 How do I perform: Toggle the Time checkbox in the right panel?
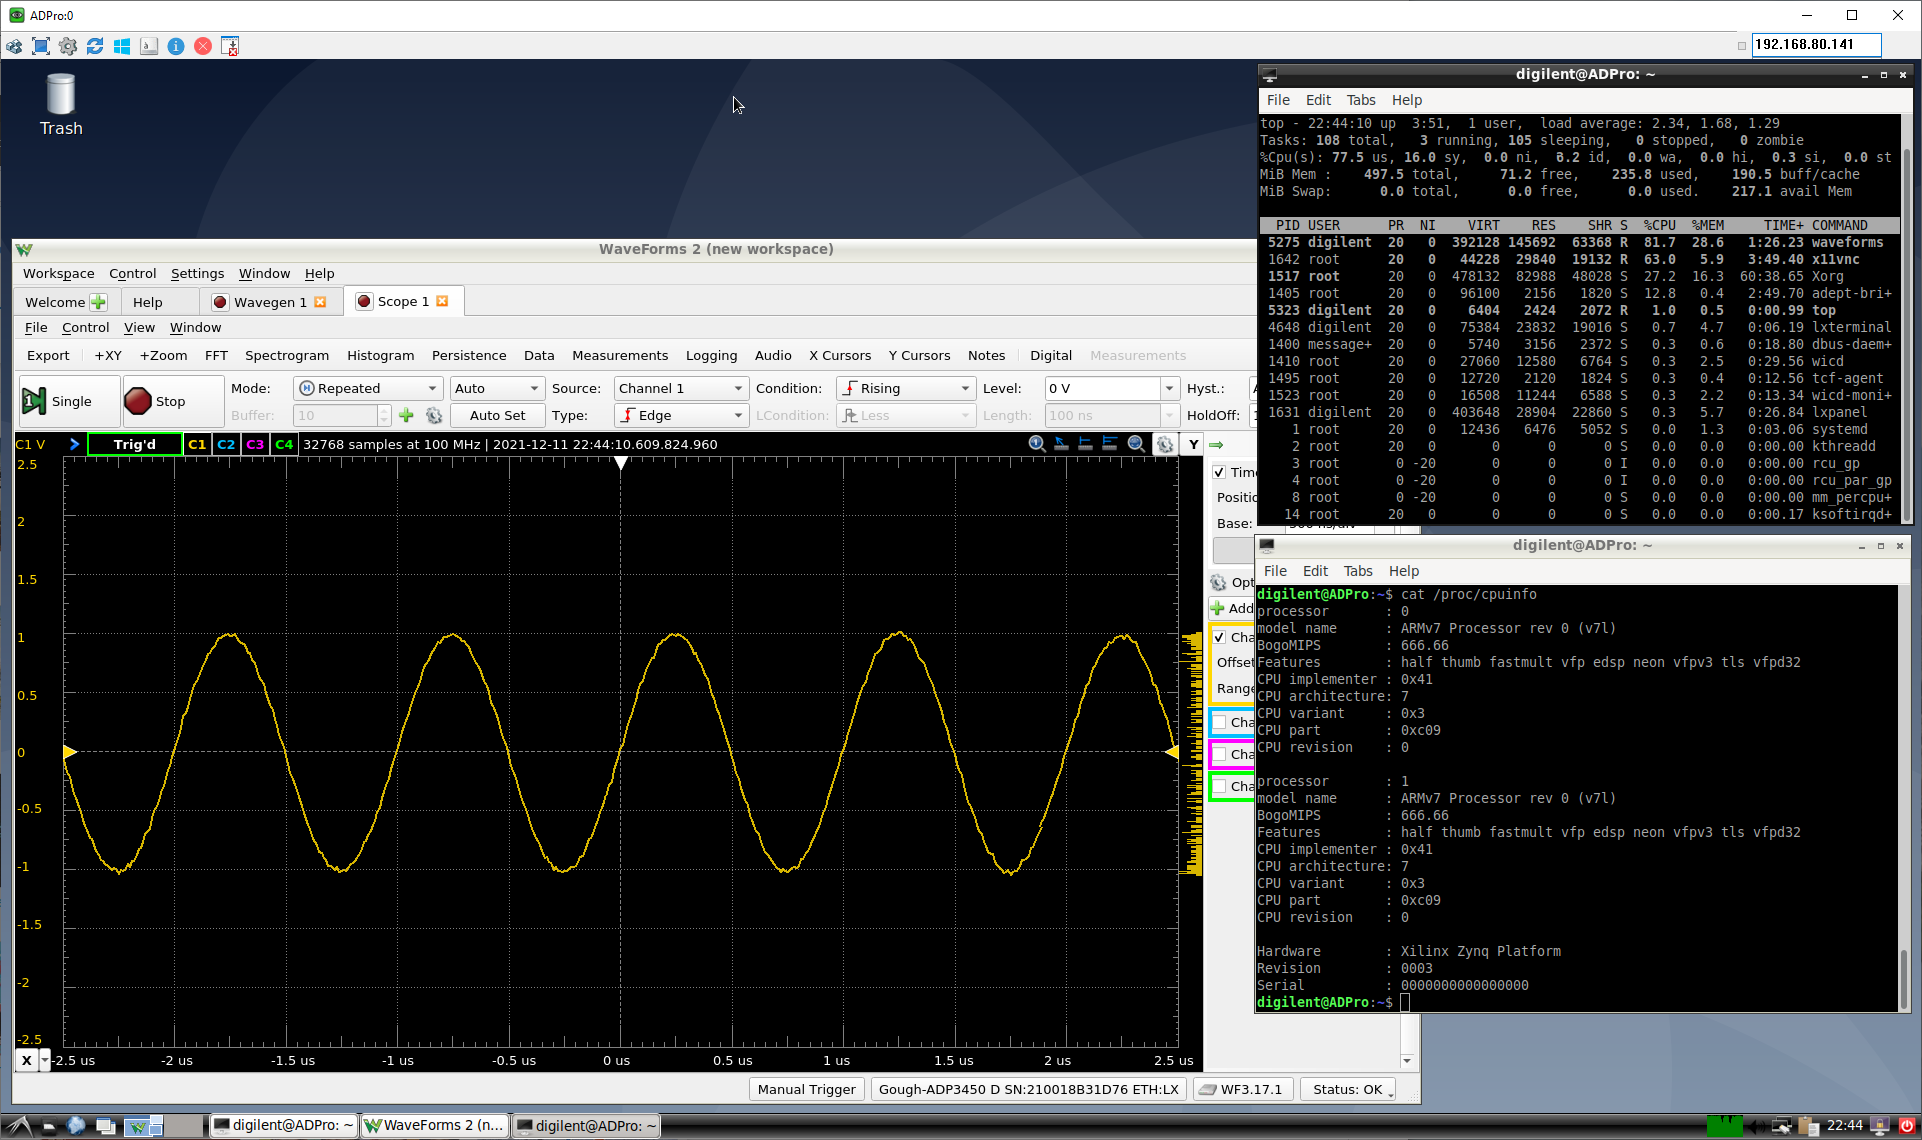click(x=1219, y=472)
